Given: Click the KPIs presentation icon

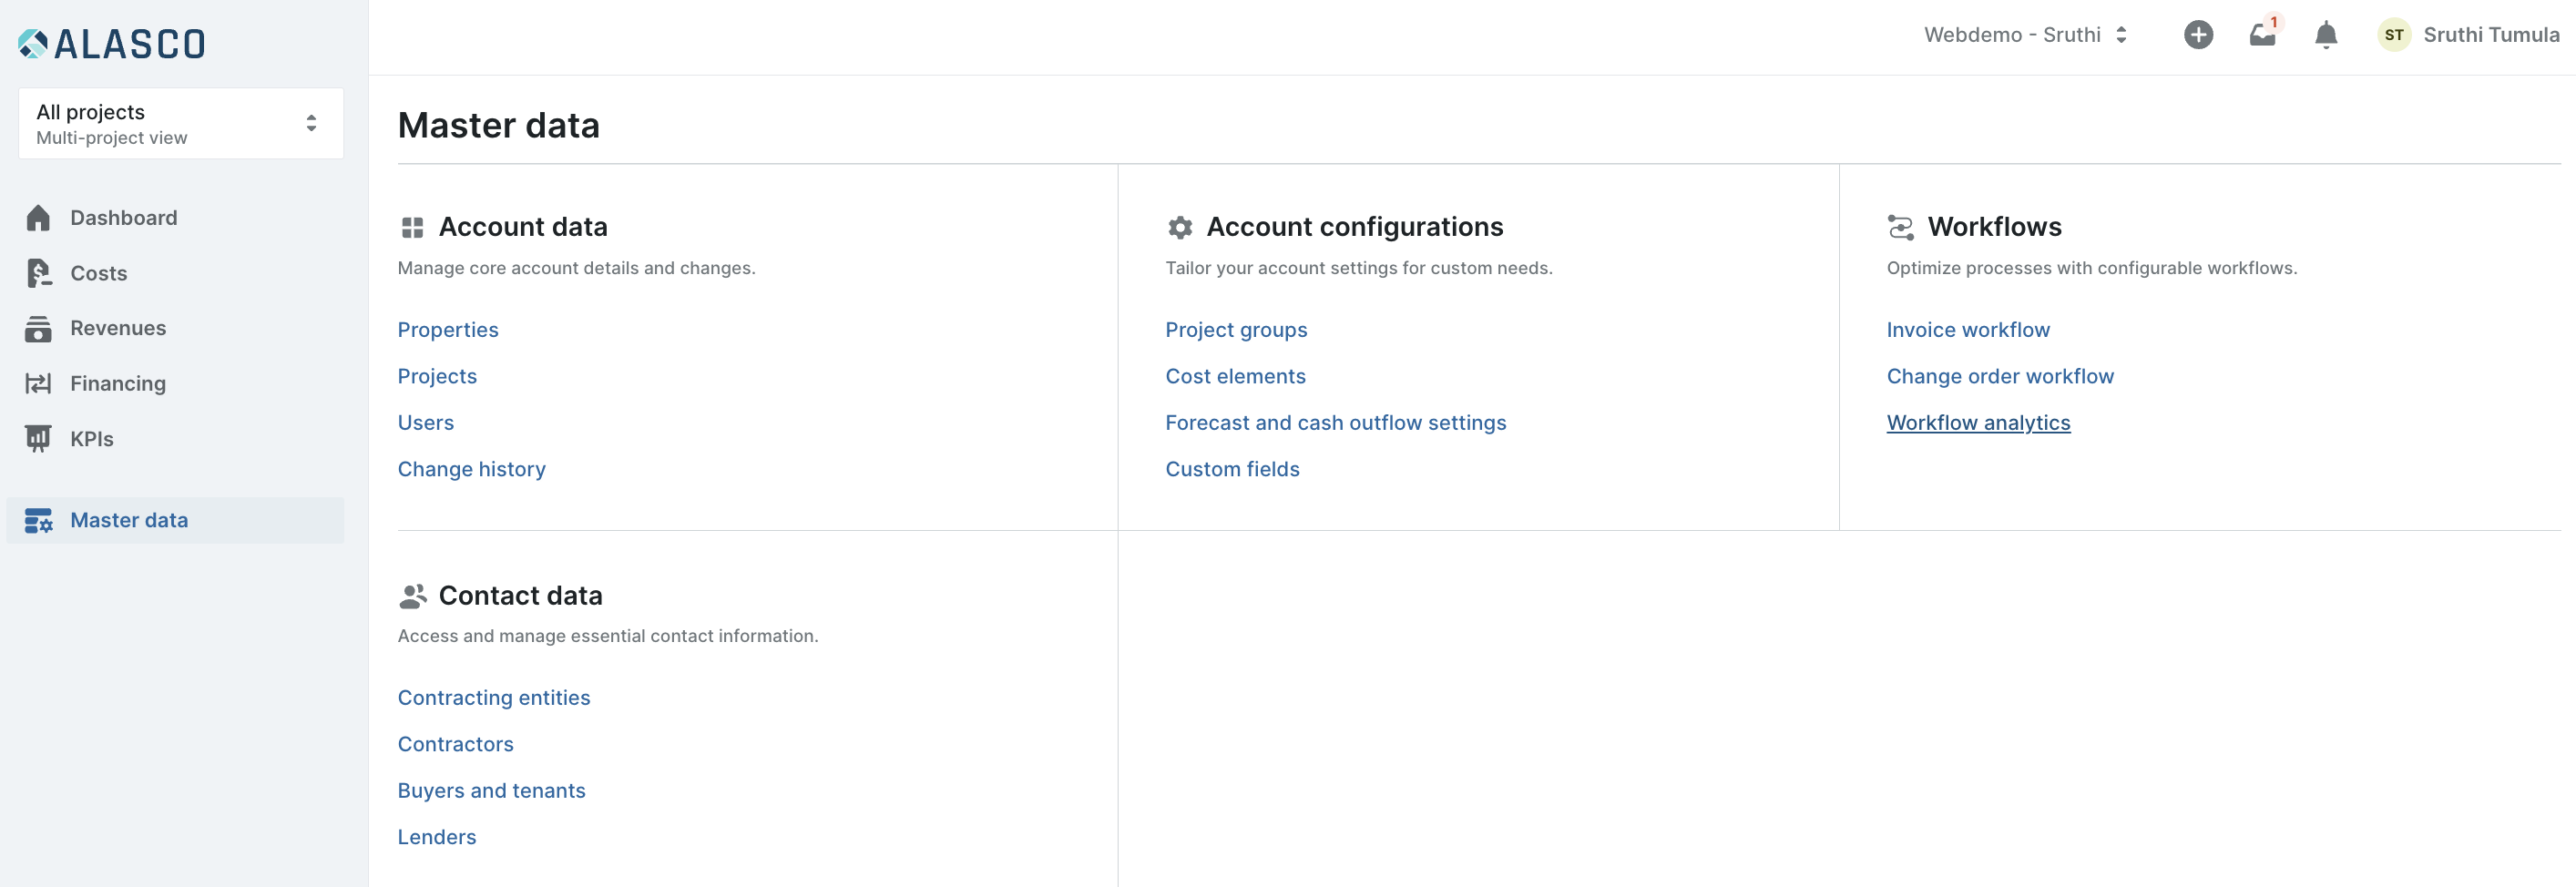Looking at the screenshot, I should point(38,439).
